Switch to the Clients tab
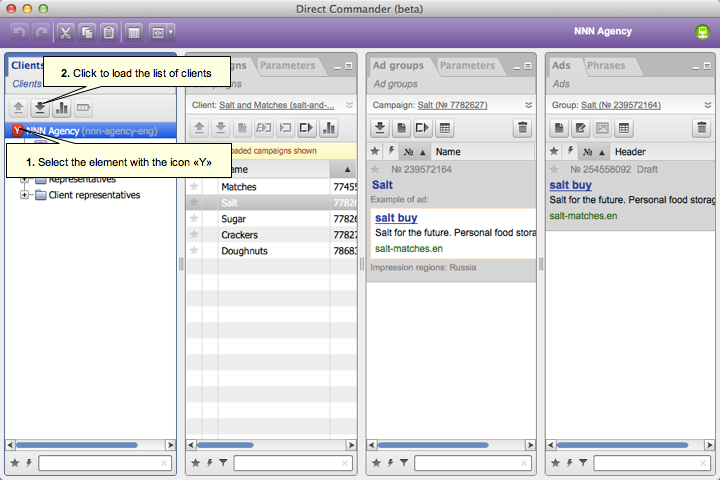Viewport: 720px width, 480px height. click(27, 66)
